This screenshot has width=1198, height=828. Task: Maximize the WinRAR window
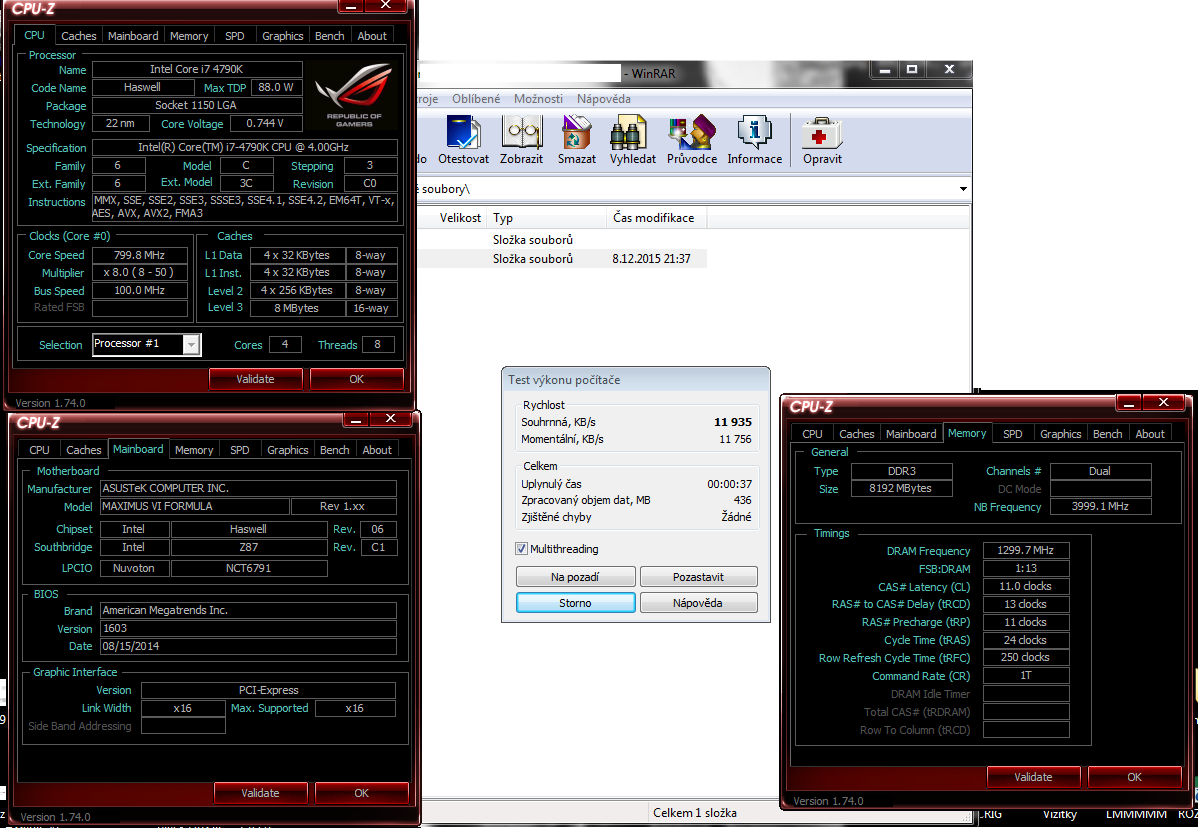coord(911,70)
